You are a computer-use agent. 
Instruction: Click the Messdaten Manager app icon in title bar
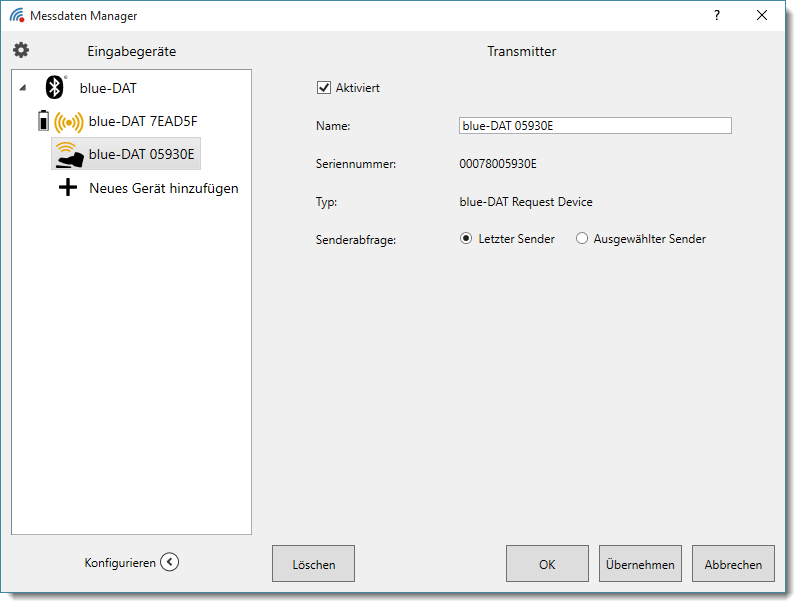pos(17,16)
